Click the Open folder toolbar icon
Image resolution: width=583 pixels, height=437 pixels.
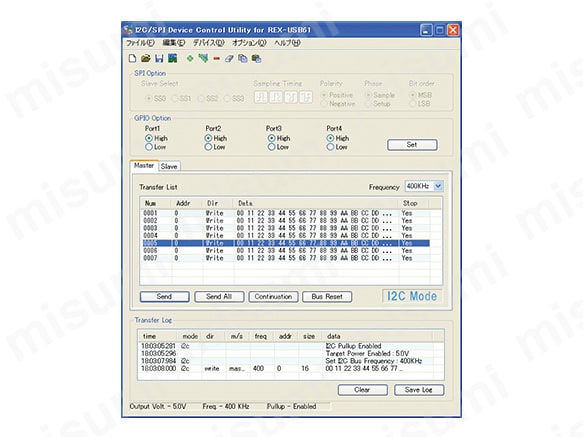point(146,58)
